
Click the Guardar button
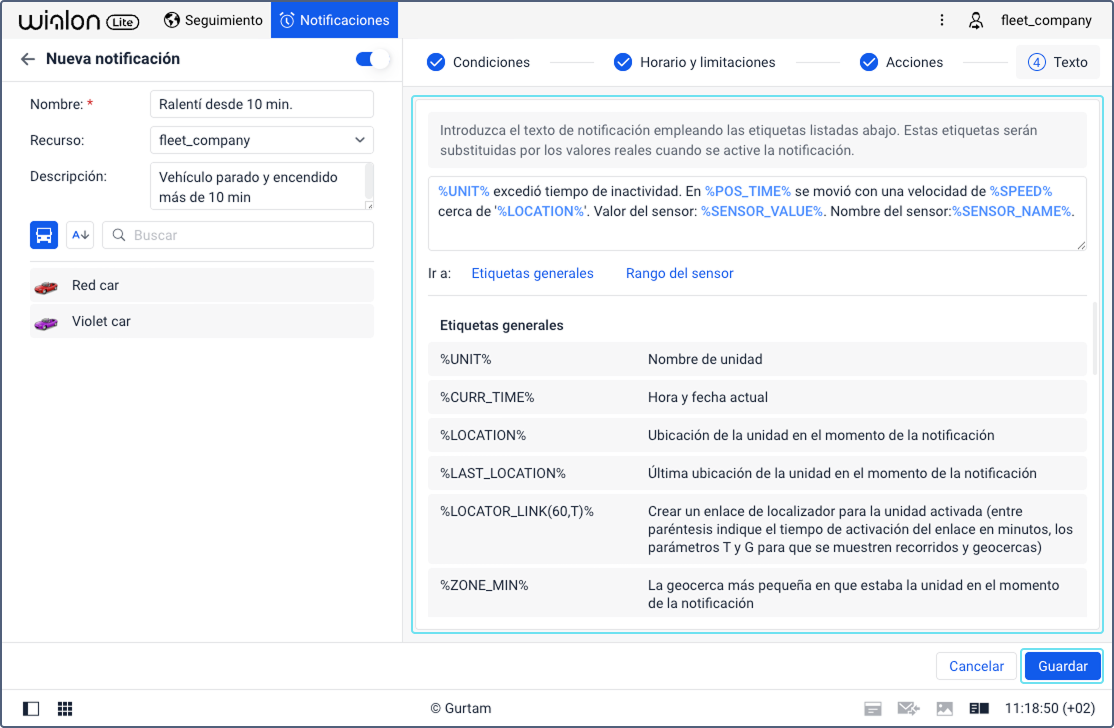pos(1062,666)
